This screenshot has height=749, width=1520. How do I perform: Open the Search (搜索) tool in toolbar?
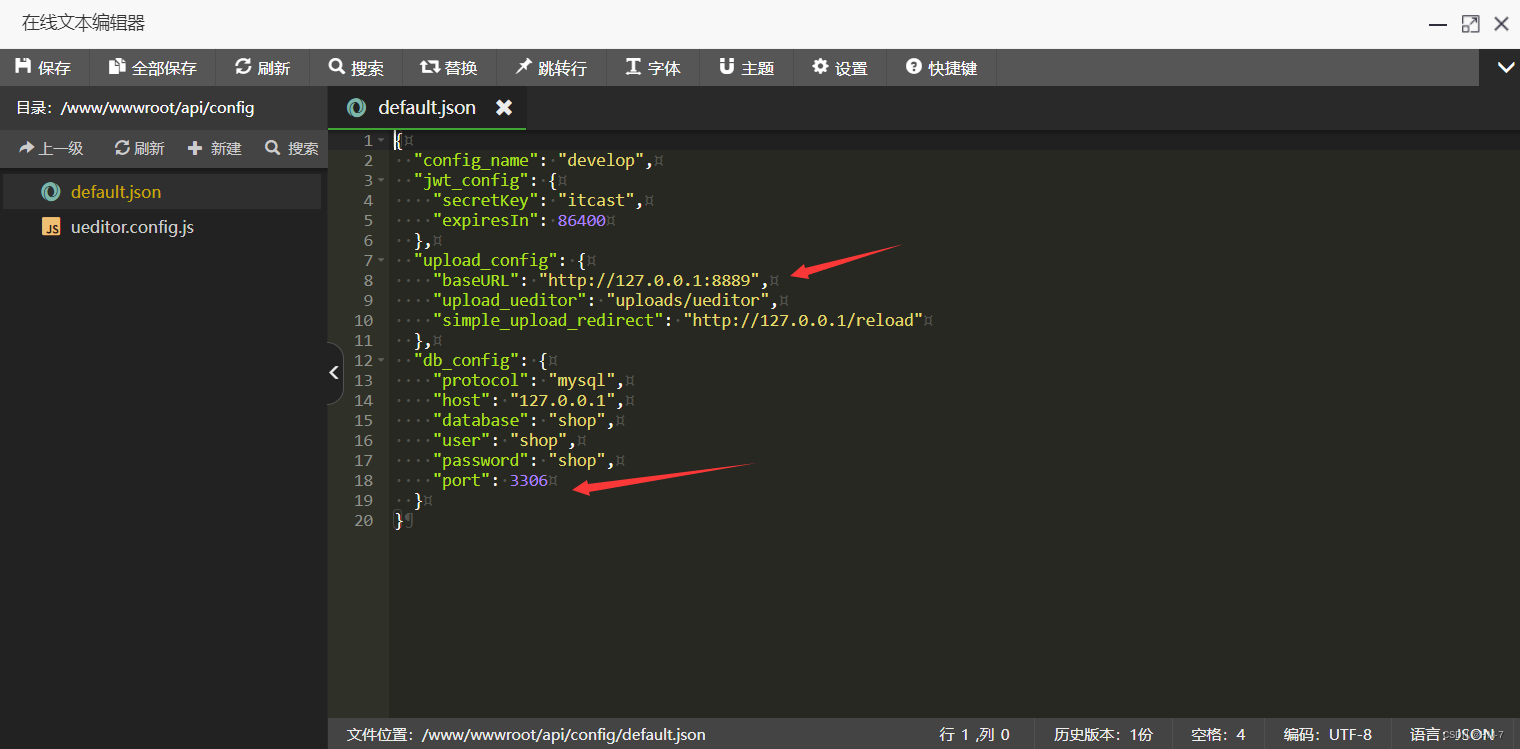click(x=356, y=68)
